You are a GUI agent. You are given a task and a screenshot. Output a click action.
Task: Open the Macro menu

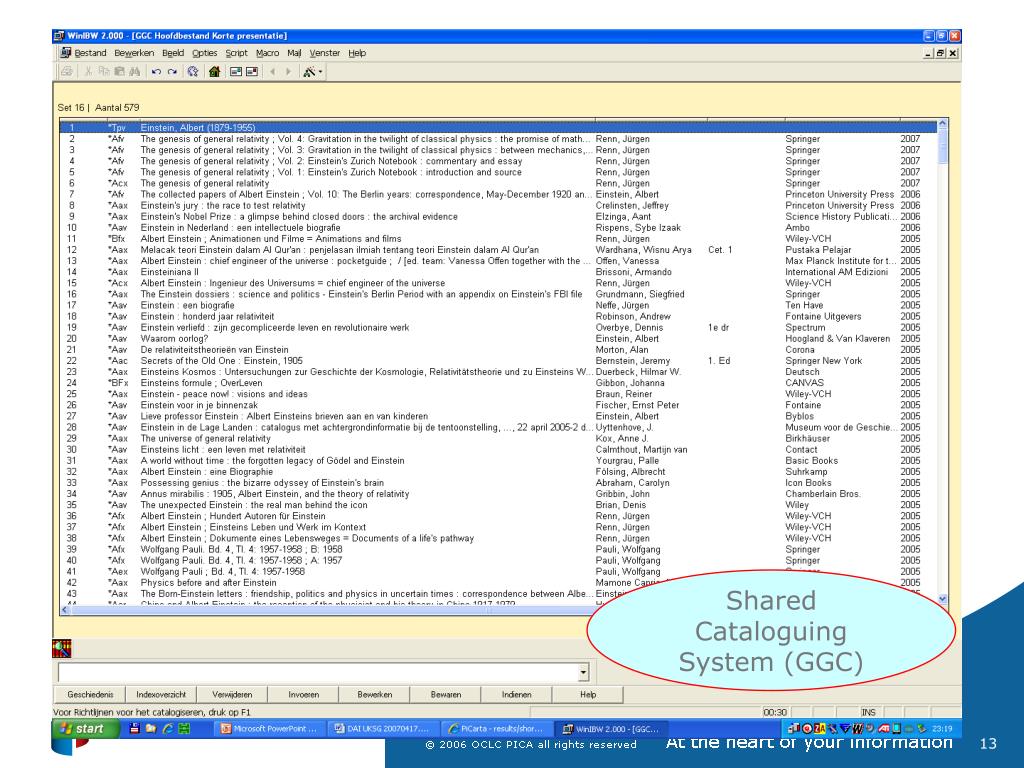(267, 53)
